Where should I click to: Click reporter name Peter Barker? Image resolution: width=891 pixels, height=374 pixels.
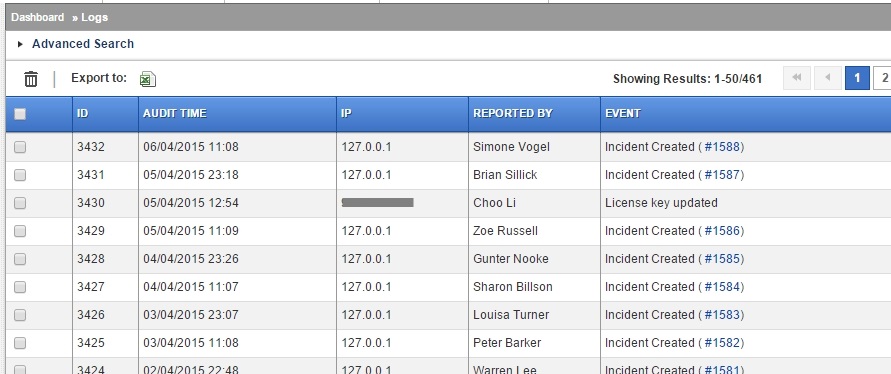point(507,343)
